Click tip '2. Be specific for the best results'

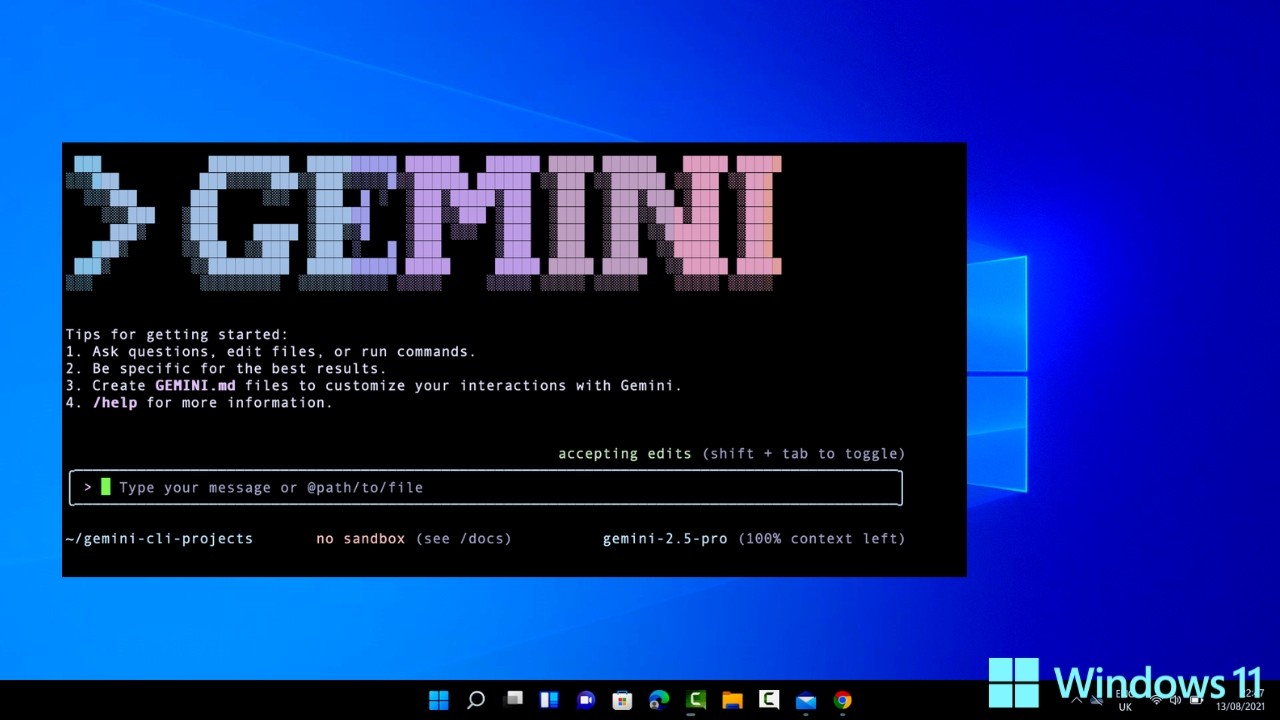226,369
